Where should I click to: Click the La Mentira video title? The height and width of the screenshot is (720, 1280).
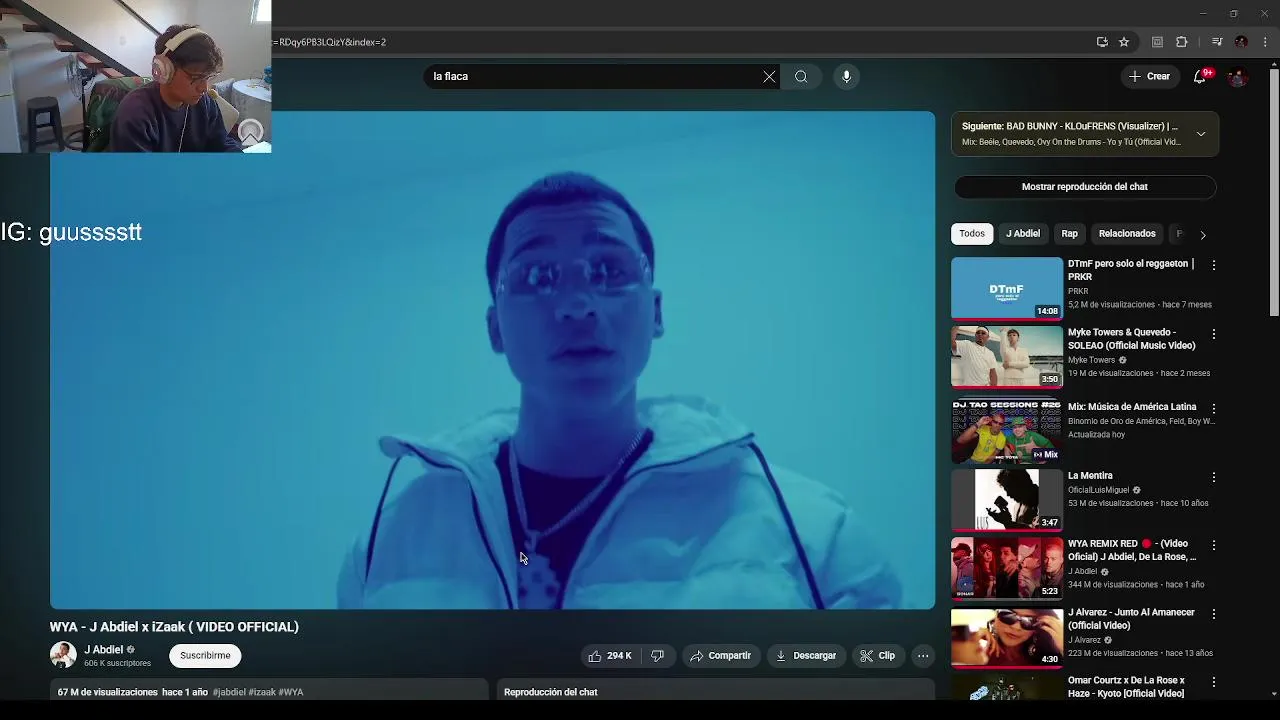(1090, 476)
